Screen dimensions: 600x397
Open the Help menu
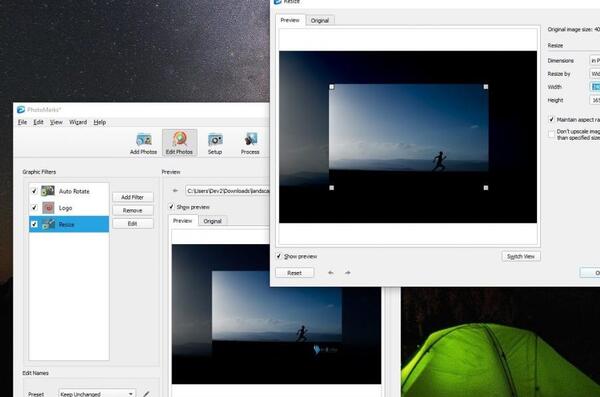100,122
